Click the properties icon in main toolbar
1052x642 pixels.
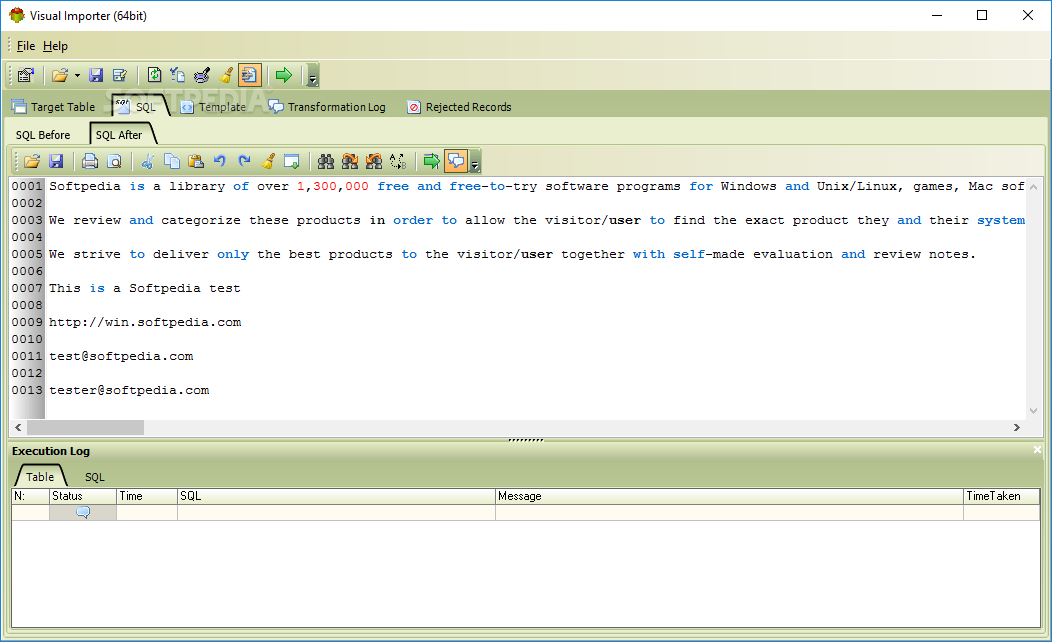click(26, 75)
